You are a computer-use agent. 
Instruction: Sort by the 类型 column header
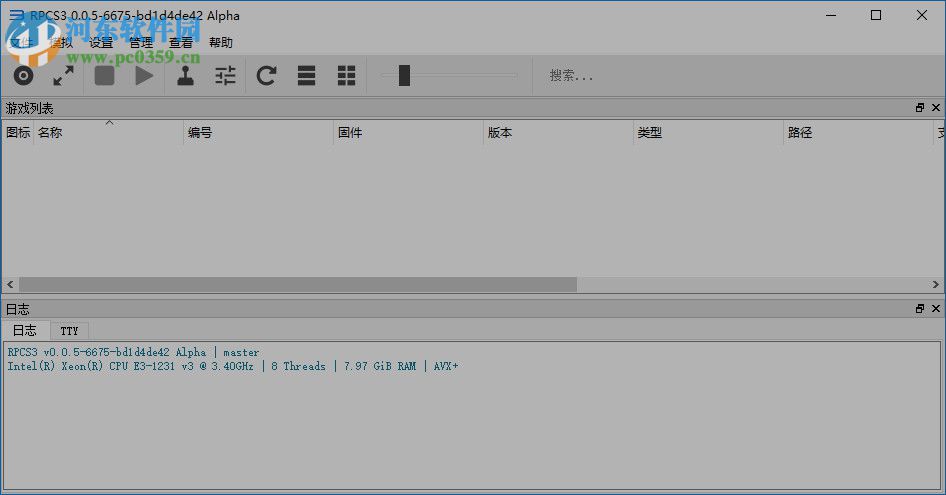click(708, 133)
